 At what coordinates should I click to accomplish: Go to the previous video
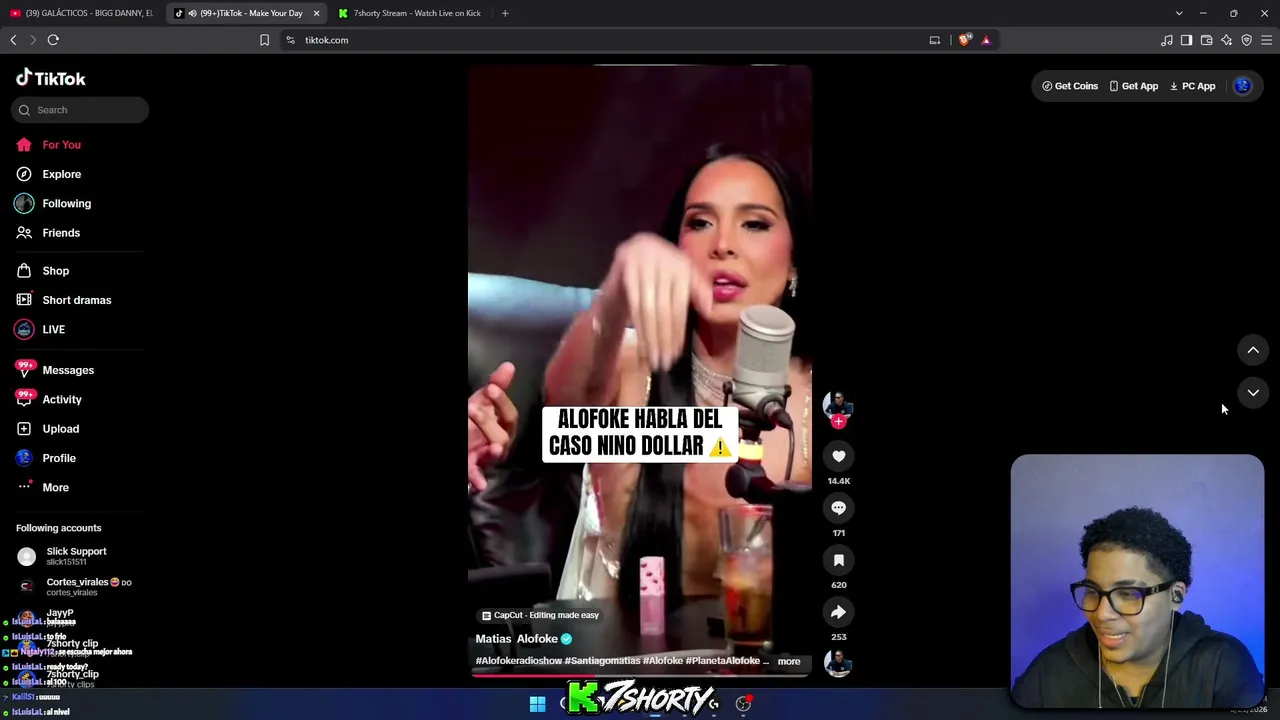coord(1253,350)
